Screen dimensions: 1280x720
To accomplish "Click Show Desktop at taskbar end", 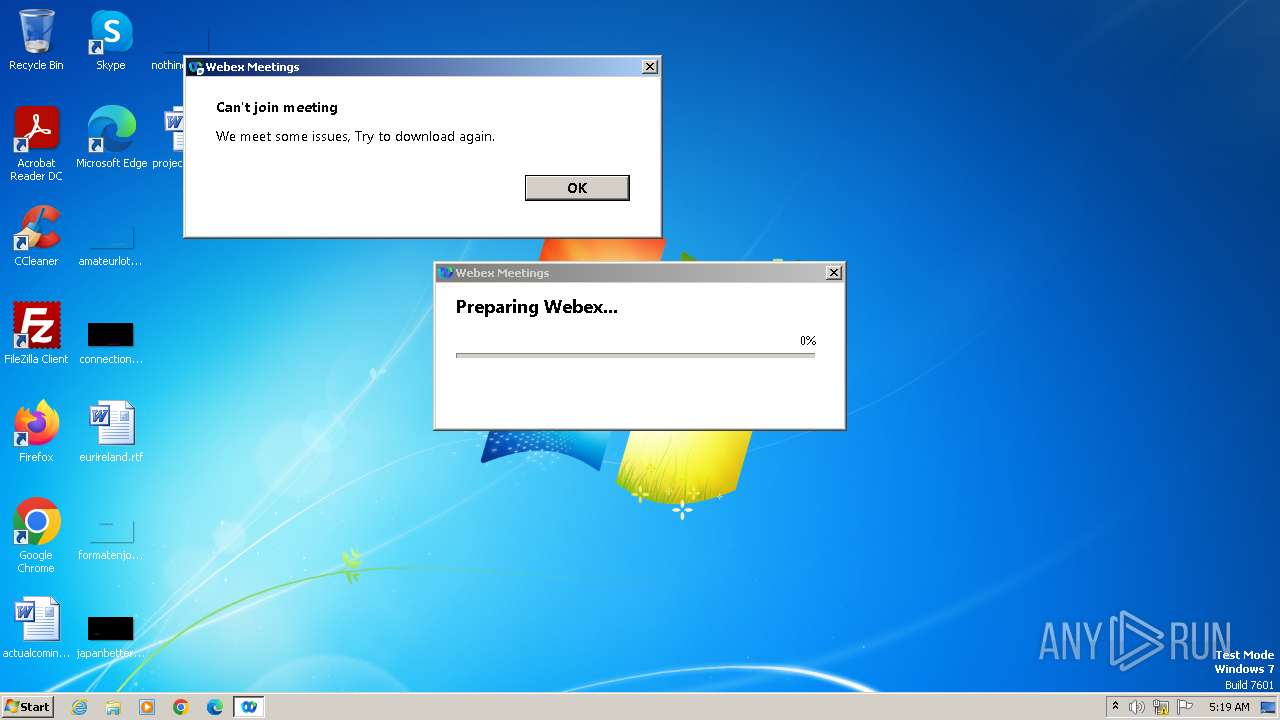I will coord(1268,707).
